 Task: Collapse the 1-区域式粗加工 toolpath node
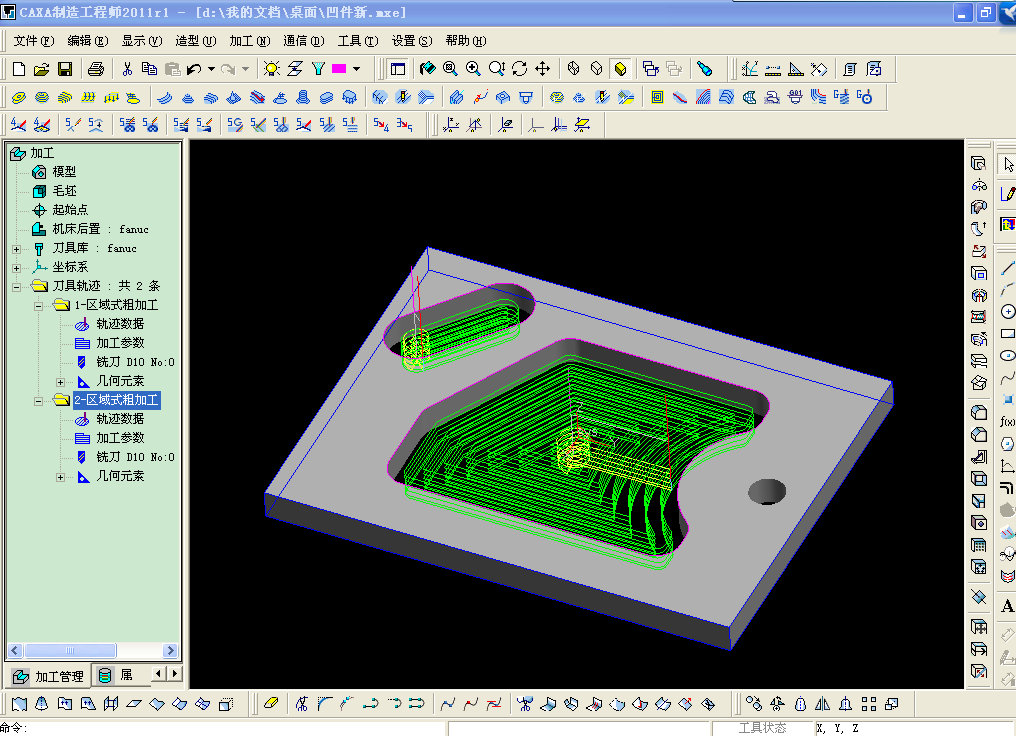pos(38,305)
